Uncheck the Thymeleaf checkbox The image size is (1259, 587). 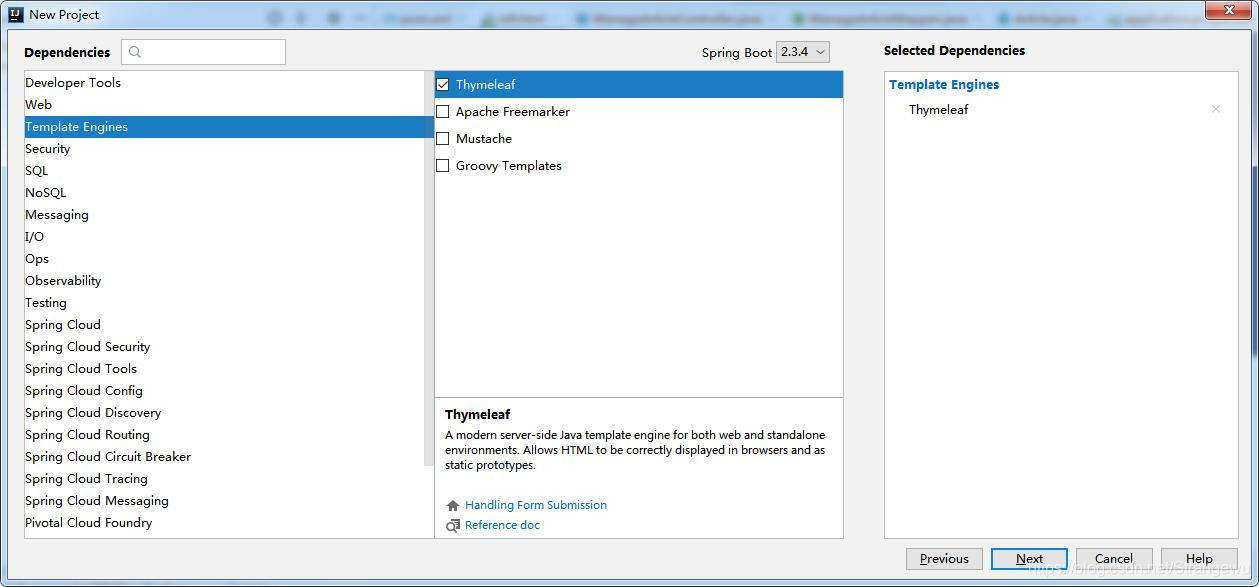pos(443,85)
